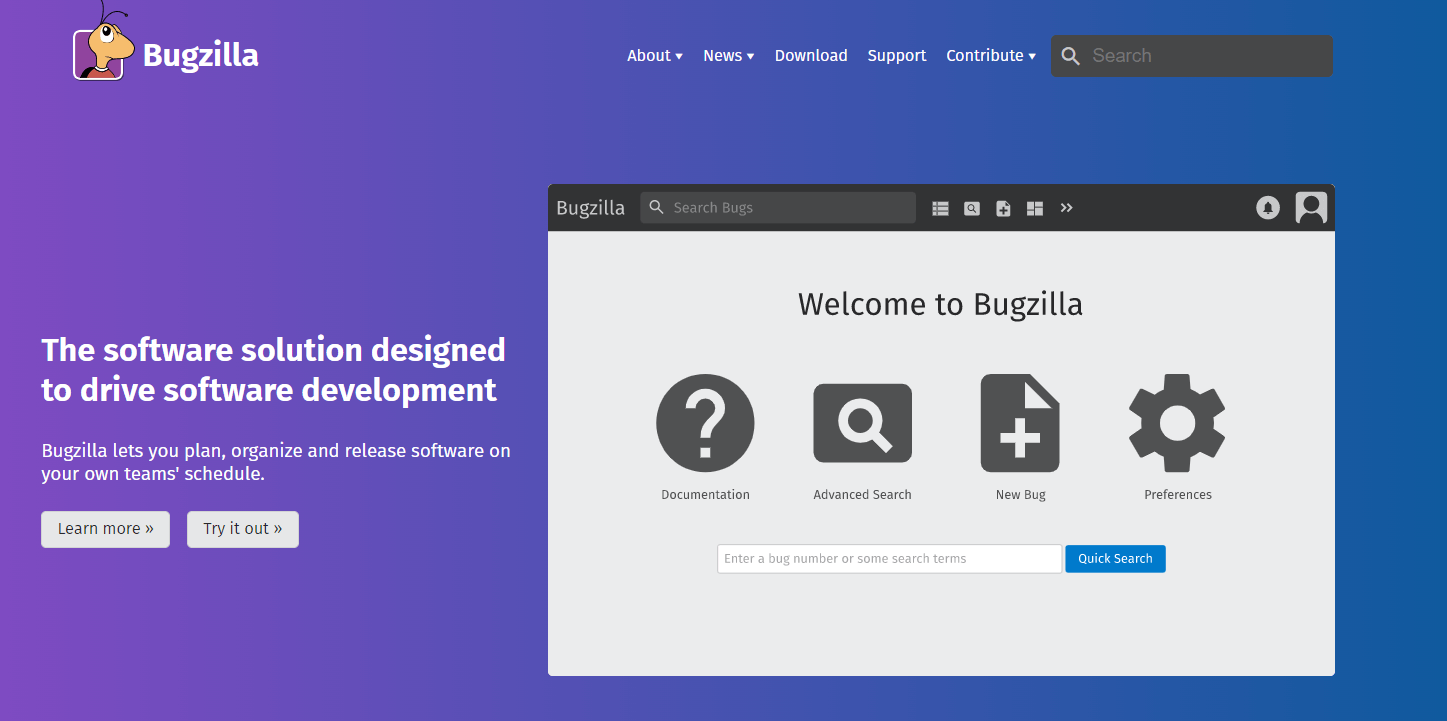Click the Search Bugs magnifier icon
The height and width of the screenshot is (721, 1447).
click(657, 207)
